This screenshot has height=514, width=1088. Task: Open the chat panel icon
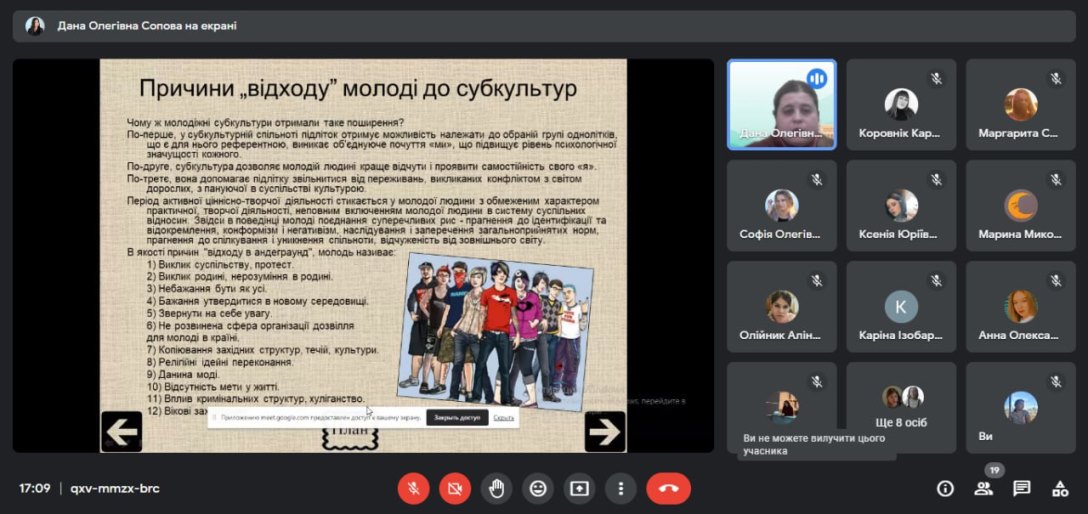click(1021, 488)
